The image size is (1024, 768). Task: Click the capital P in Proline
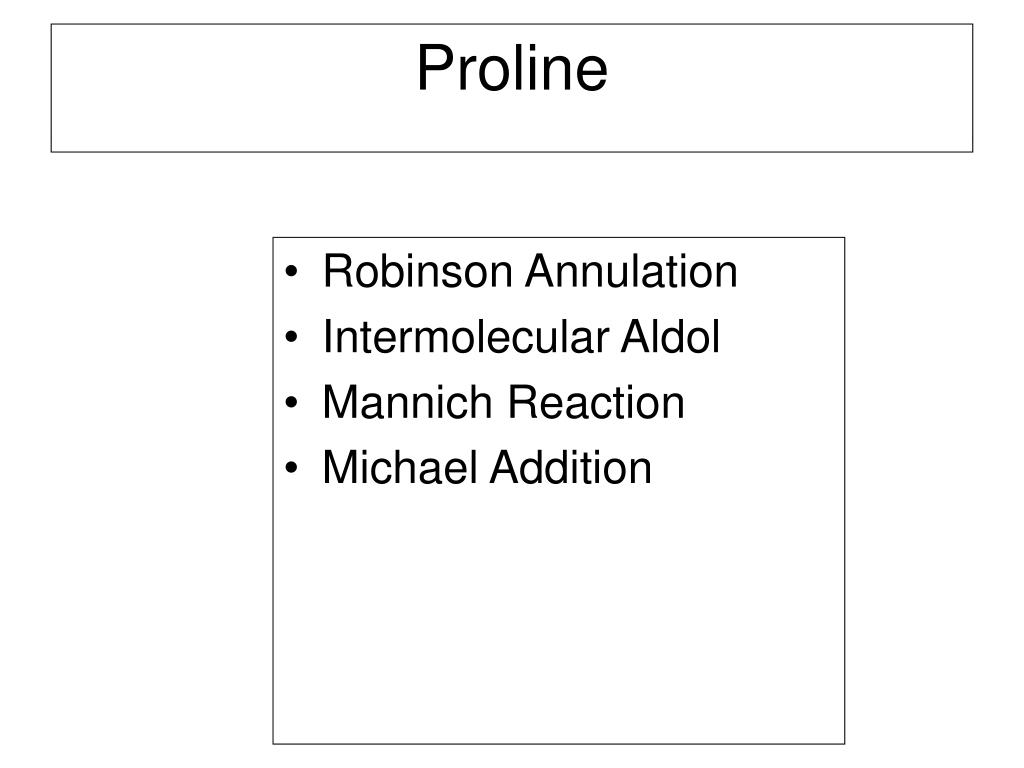click(x=434, y=68)
